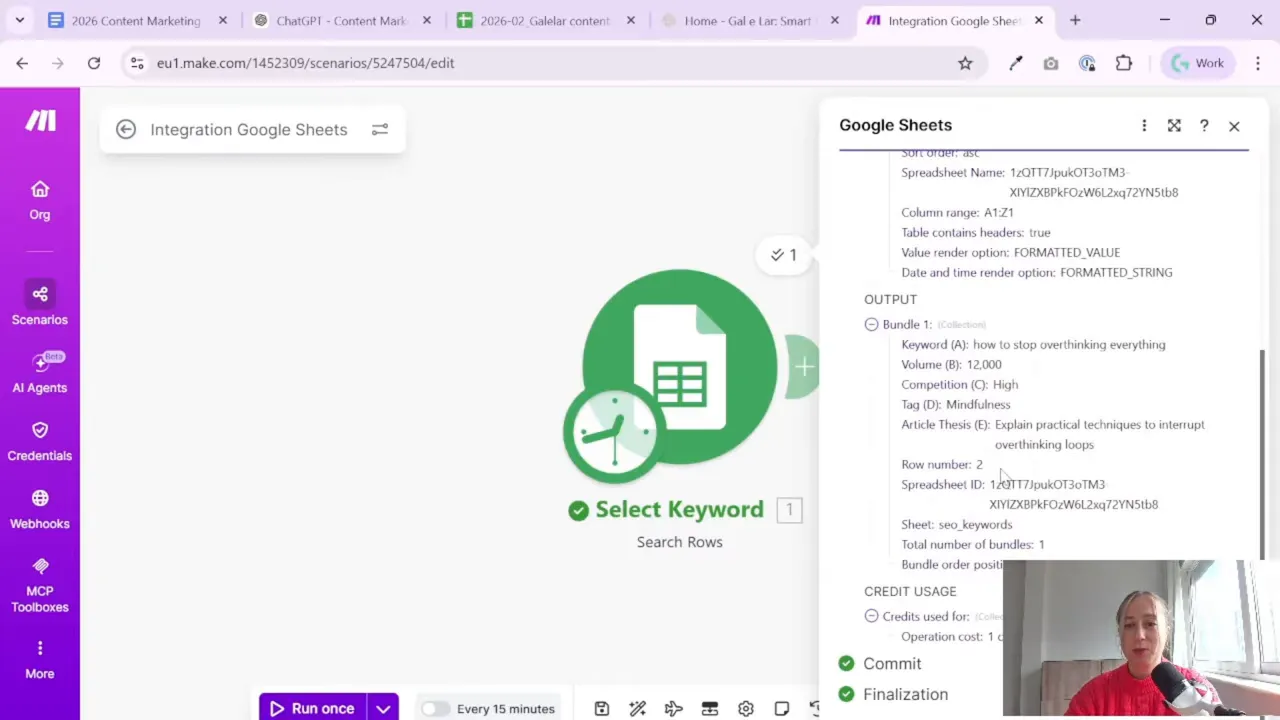Open the Work profile button
Screen dimensions: 1280x720
1198,63
